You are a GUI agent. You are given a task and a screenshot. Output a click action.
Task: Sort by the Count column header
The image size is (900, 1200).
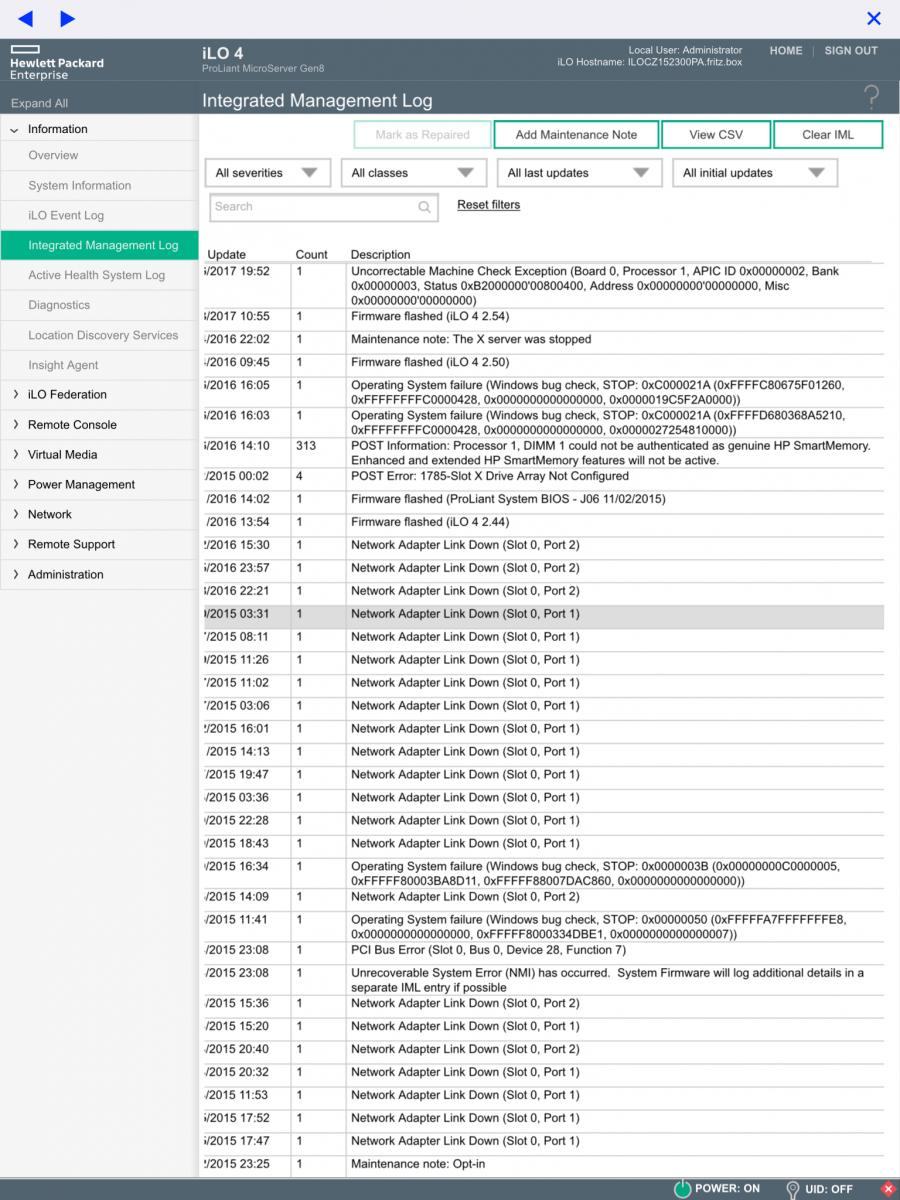point(312,255)
